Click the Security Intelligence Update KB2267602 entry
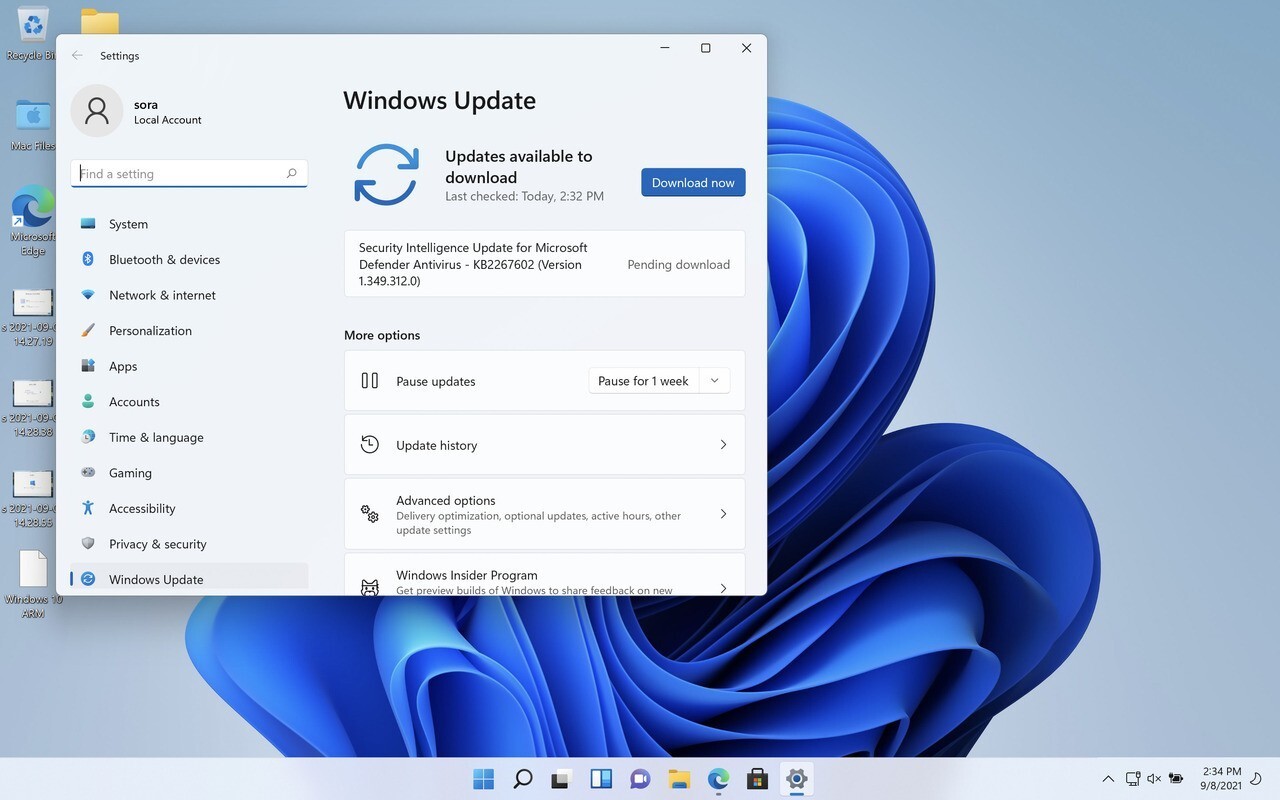The image size is (1280, 800). coord(545,264)
